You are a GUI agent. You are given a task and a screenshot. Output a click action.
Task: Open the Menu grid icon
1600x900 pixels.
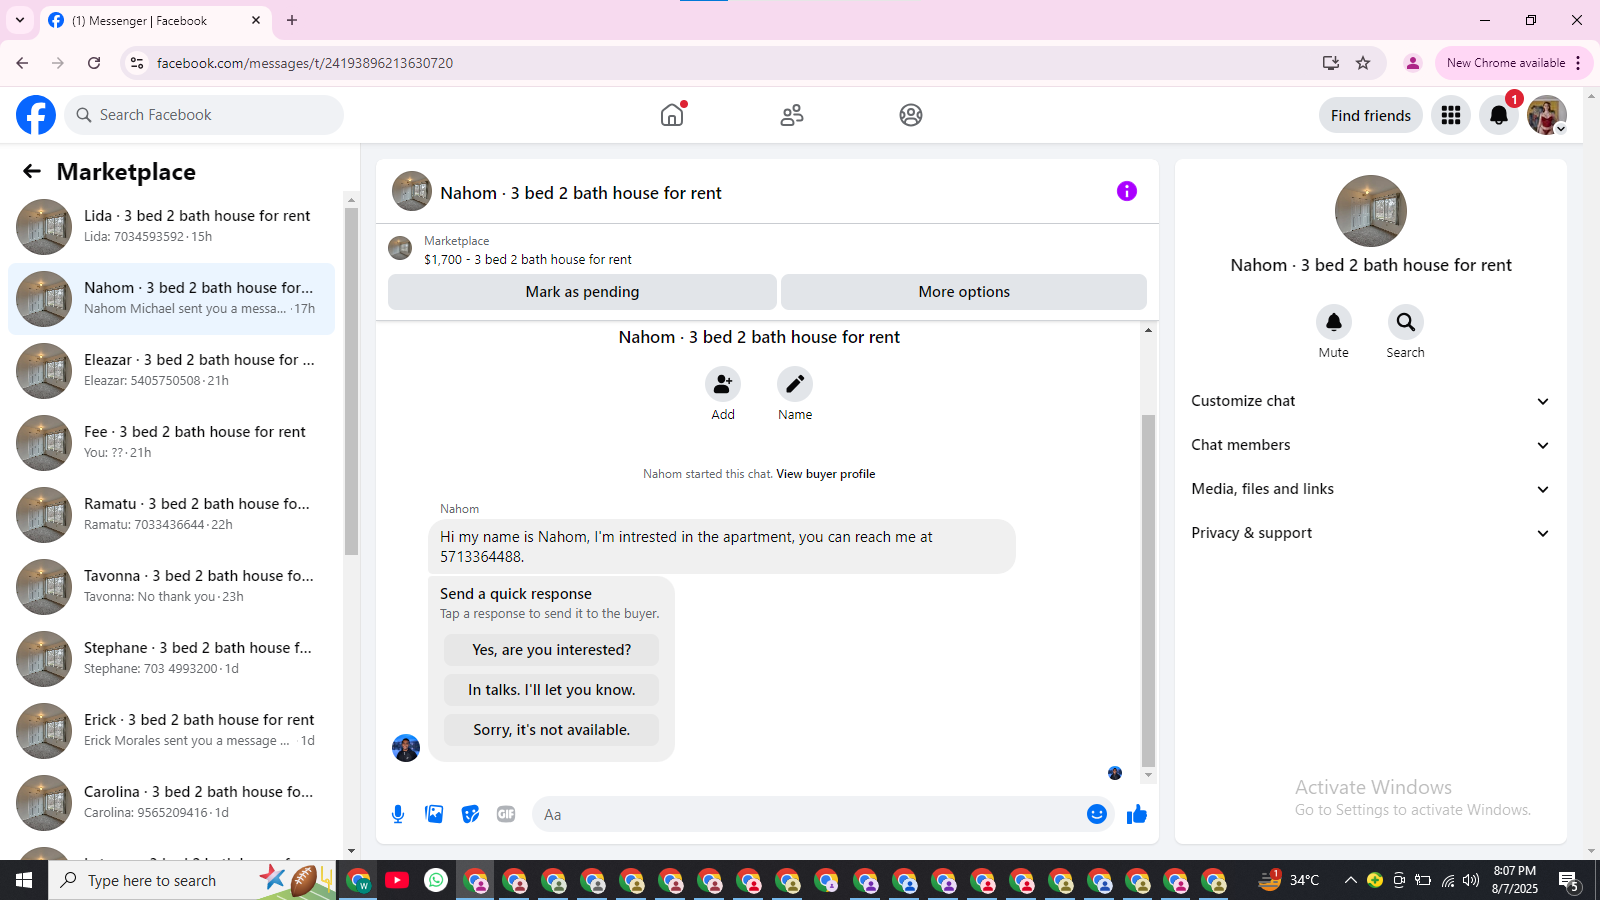point(1451,115)
